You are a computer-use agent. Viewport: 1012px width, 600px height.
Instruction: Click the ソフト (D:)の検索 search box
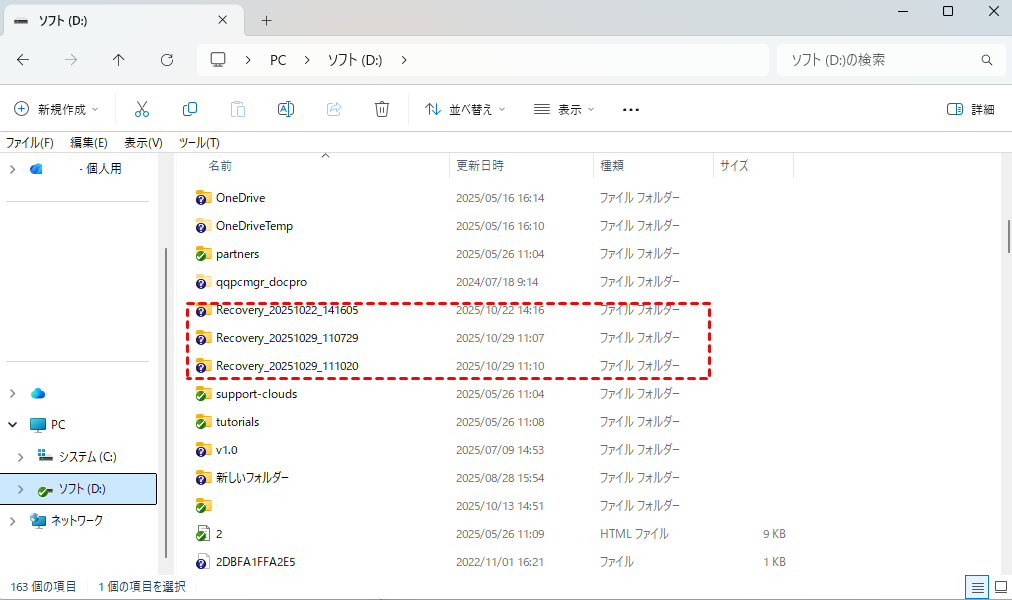[880, 60]
